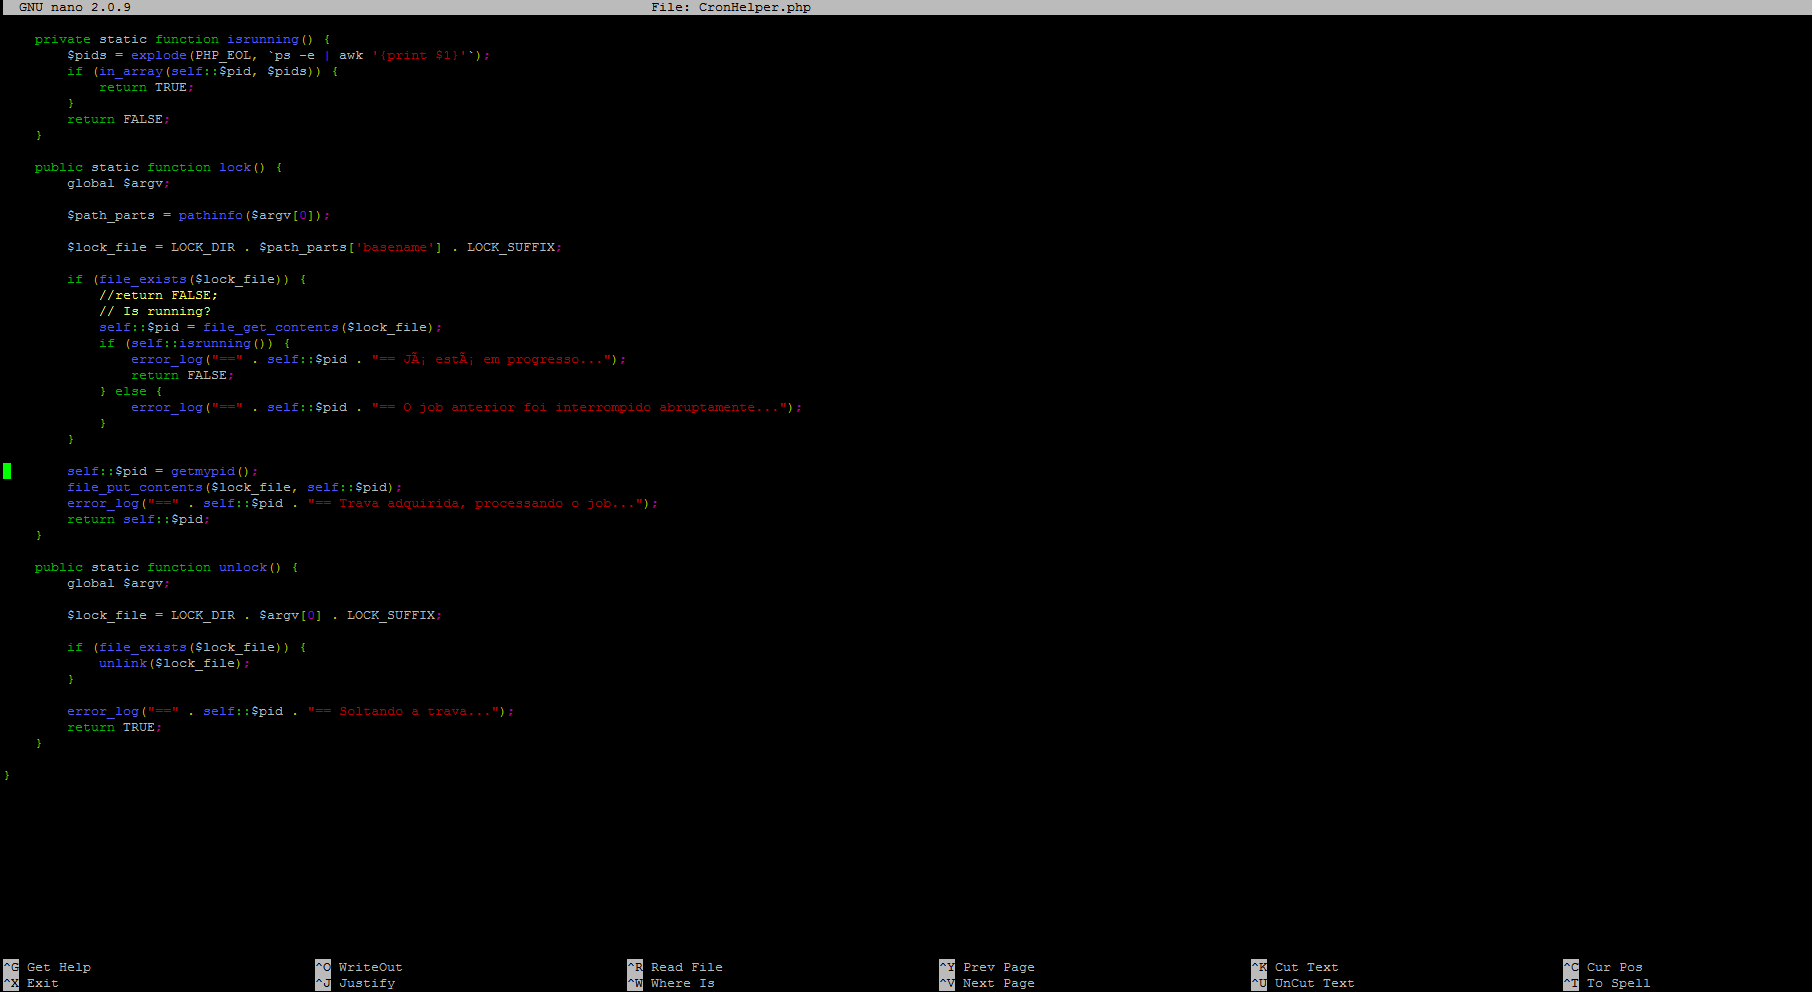Screen dimensions: 1812x992
Task: Click the ^K Cut Text shortcut
Action: [1295, 967]
